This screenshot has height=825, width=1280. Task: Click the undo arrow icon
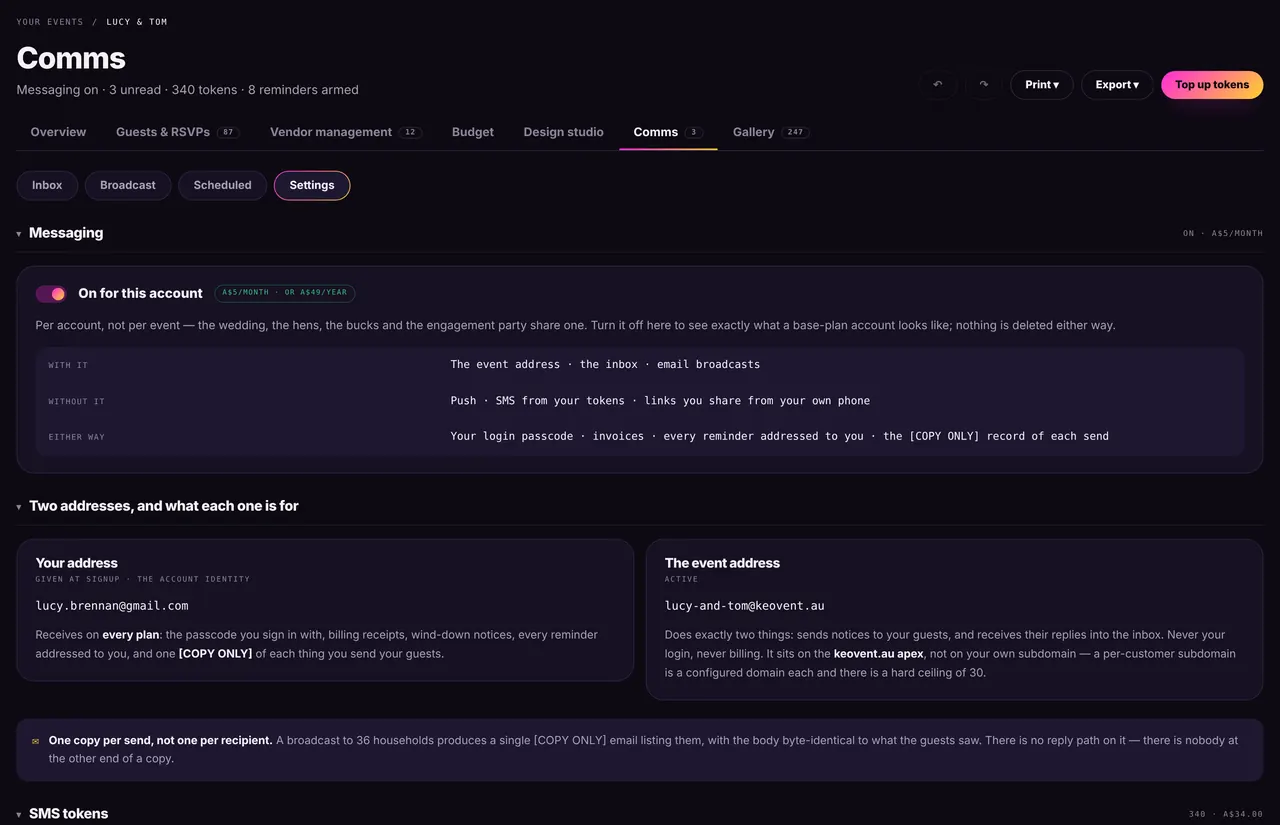[x=938, y=85]
